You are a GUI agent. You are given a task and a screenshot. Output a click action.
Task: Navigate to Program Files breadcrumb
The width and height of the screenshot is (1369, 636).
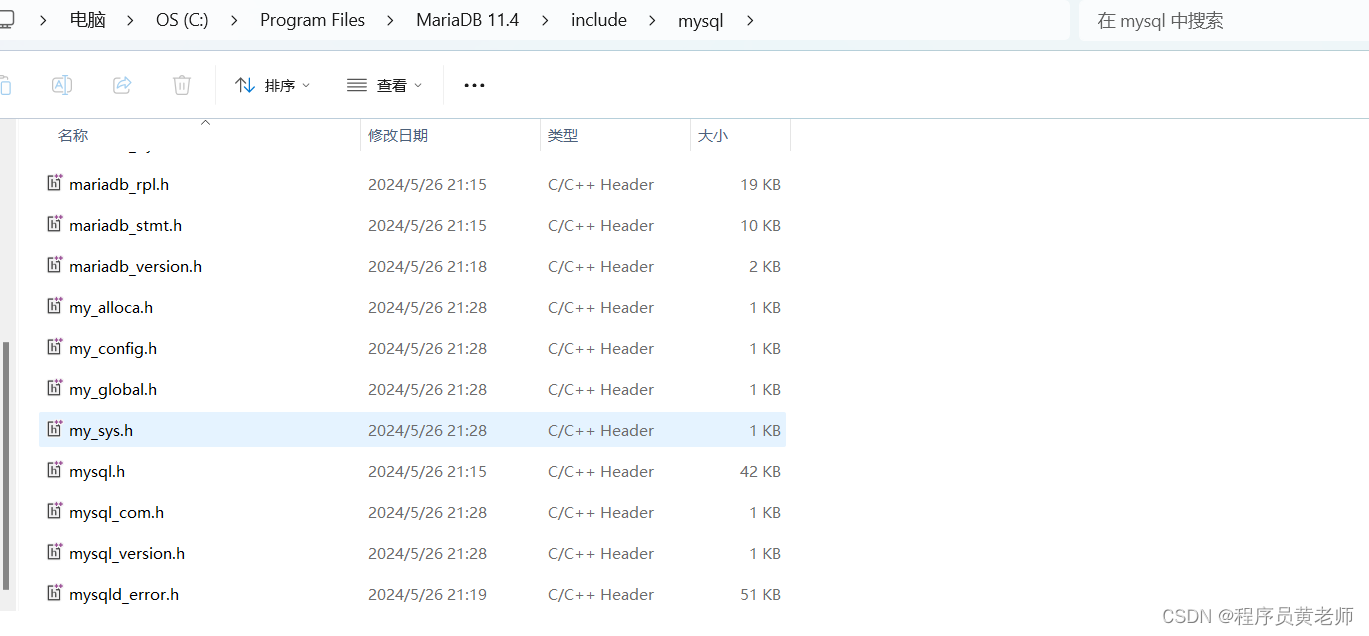coord(313,20)
